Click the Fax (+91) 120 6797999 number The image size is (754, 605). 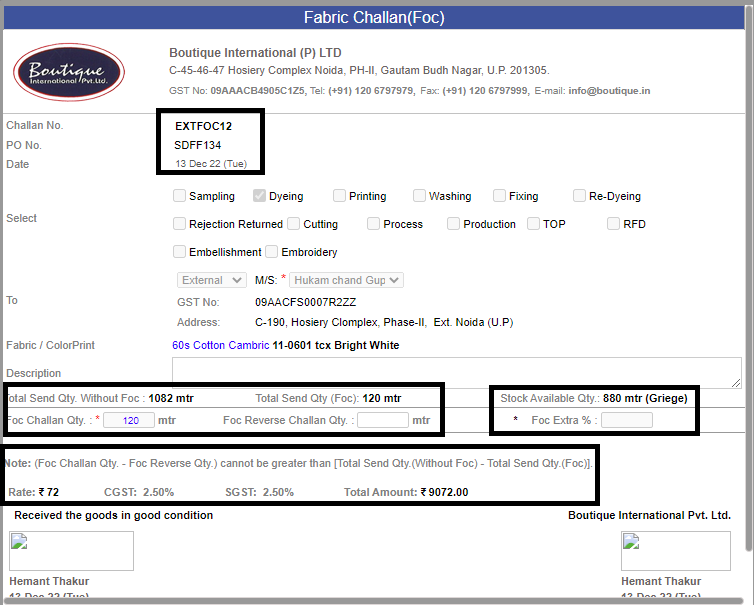click(485, 91)
